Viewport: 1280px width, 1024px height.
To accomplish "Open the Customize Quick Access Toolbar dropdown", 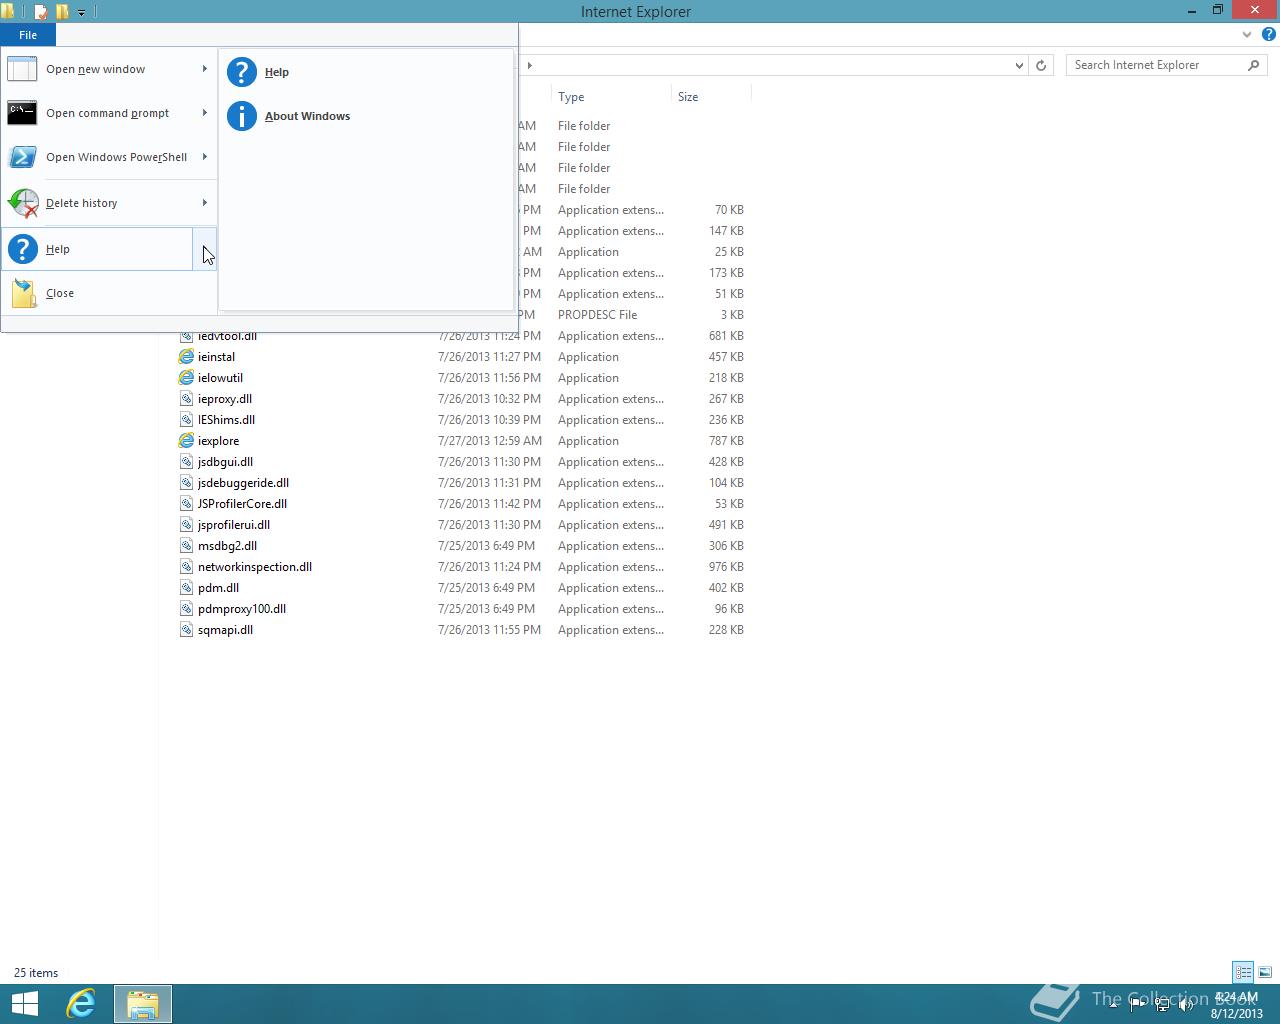I will 81,12.
